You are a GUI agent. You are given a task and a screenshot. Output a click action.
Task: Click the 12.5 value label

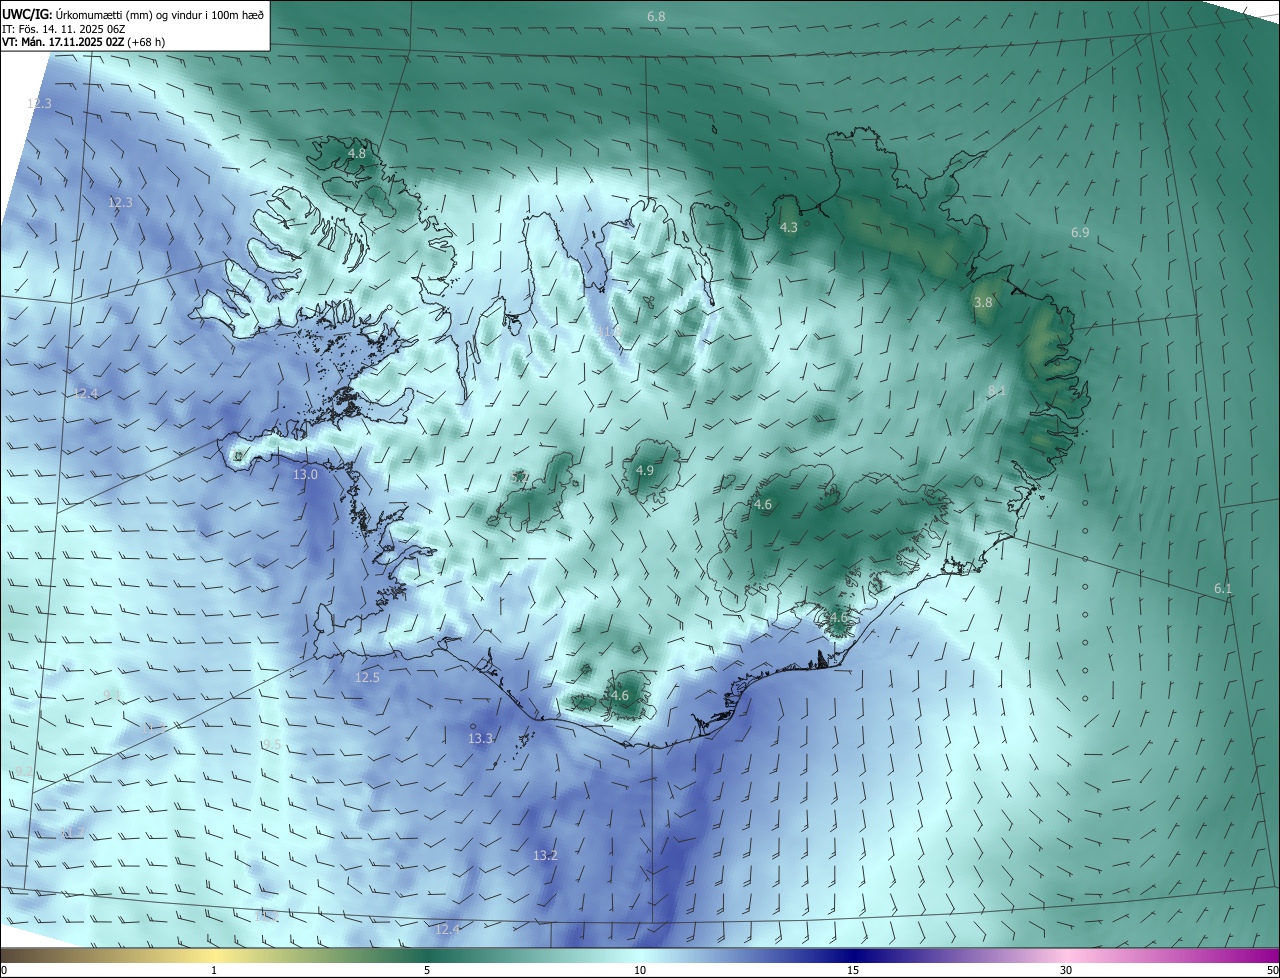point(367,678)
